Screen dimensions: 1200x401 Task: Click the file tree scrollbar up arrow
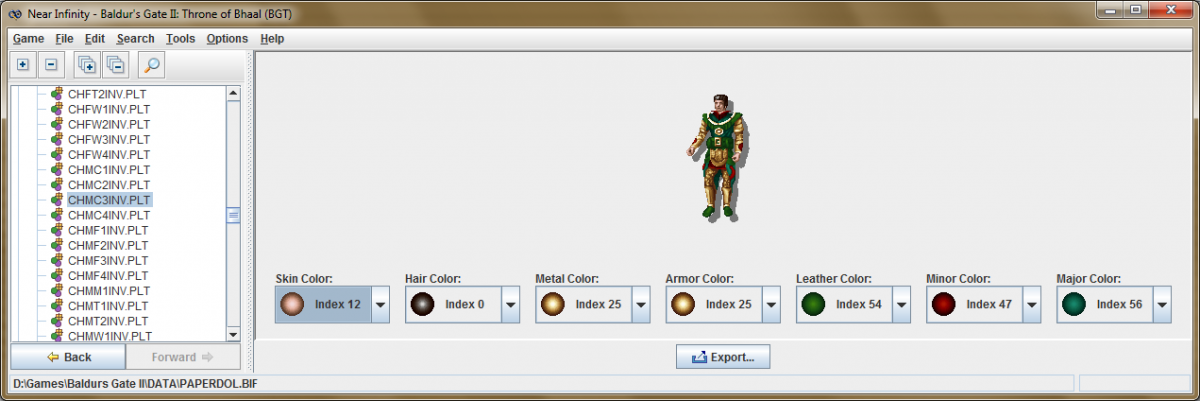(233, 94)
